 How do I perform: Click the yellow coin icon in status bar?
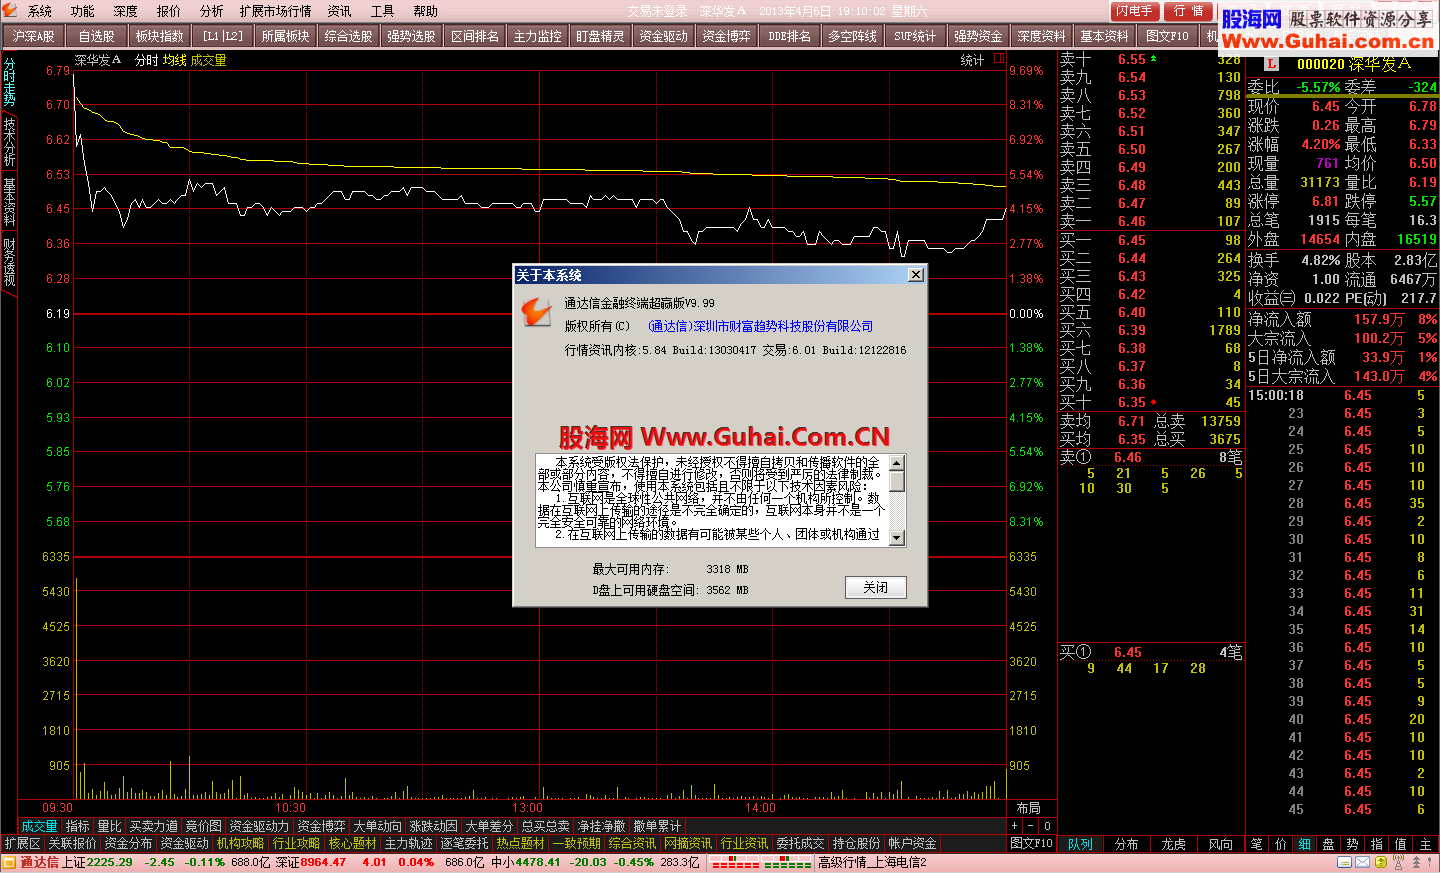click(1381, 862)
